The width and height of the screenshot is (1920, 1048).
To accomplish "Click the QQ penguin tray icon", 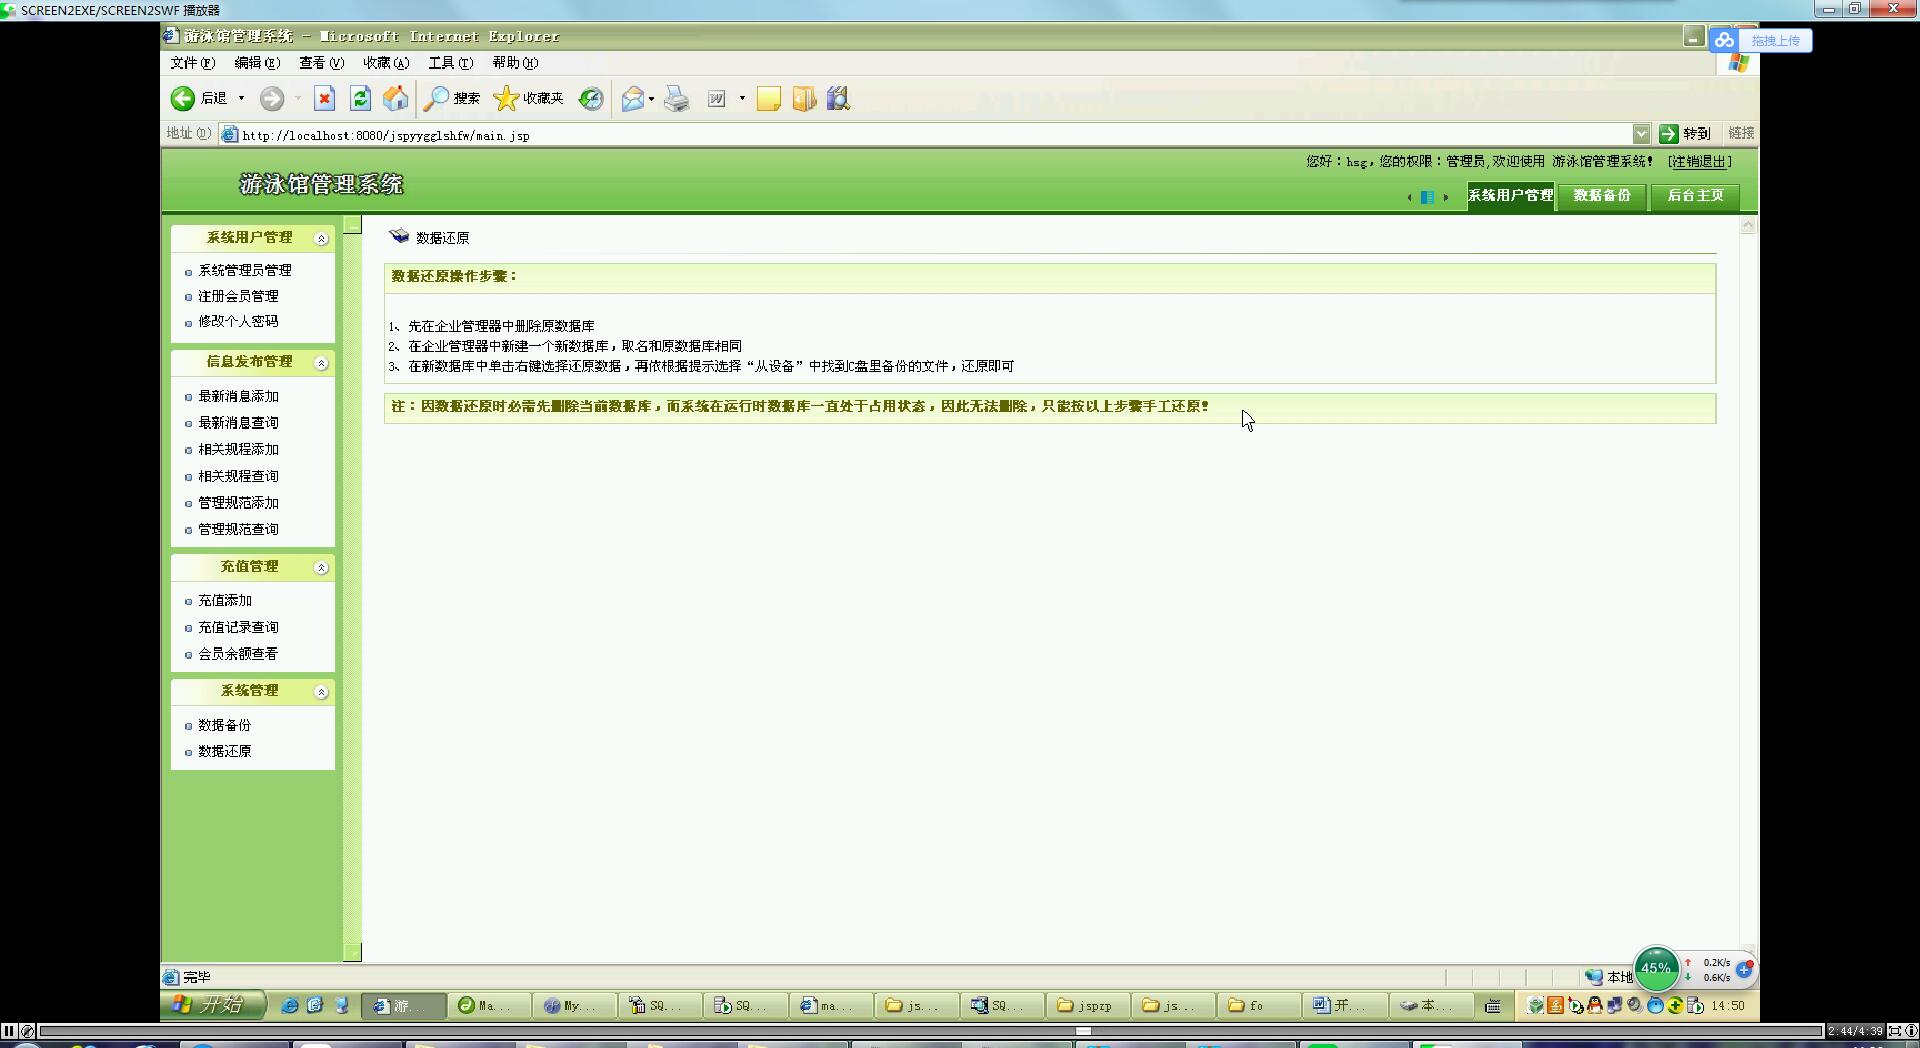I will pos(1594,1005).
